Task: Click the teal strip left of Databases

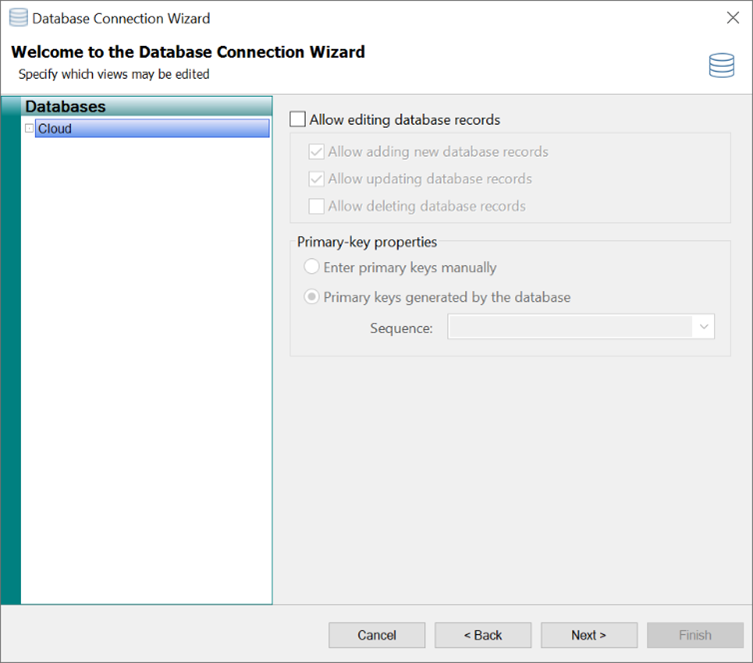Action: (x=10, y=350)
